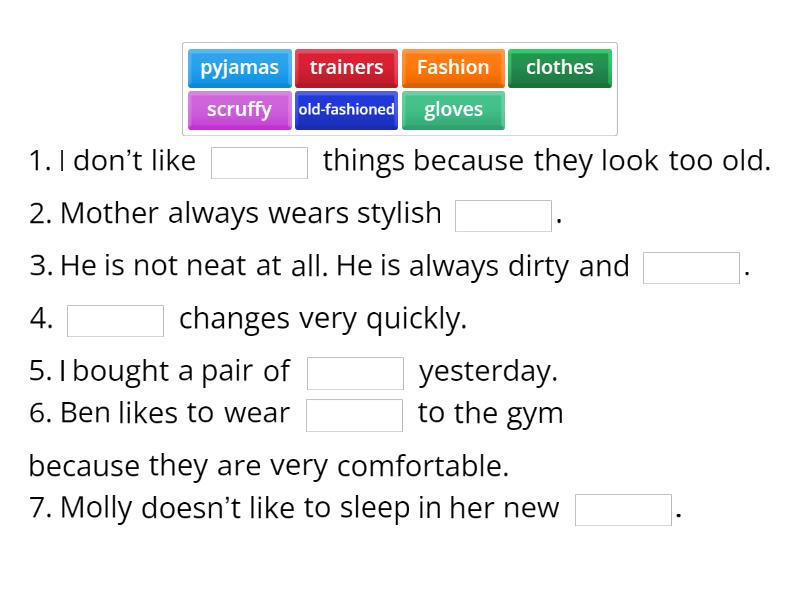
Task: Select the 'pyjamas' word tile
Action: pos(240,67)
